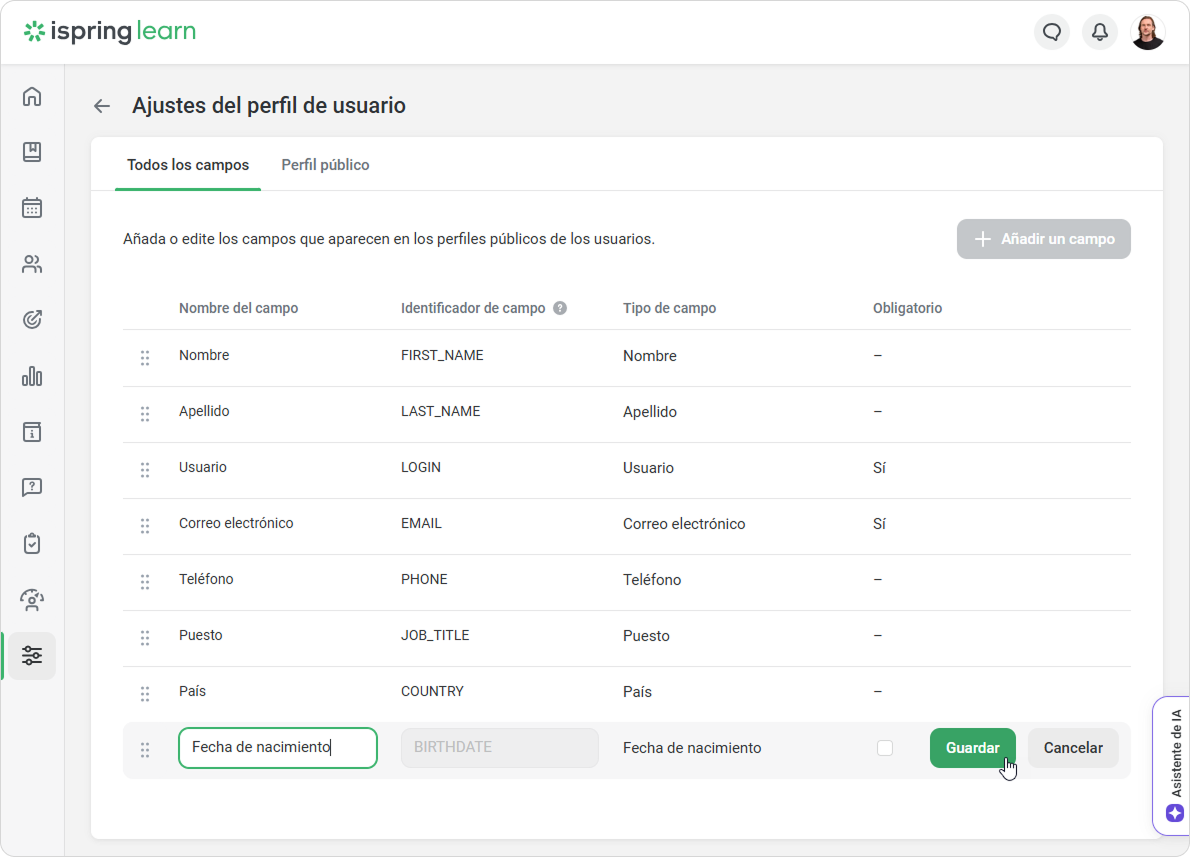
Task: Click the Cancelar button
Action: pos(1073,748)
